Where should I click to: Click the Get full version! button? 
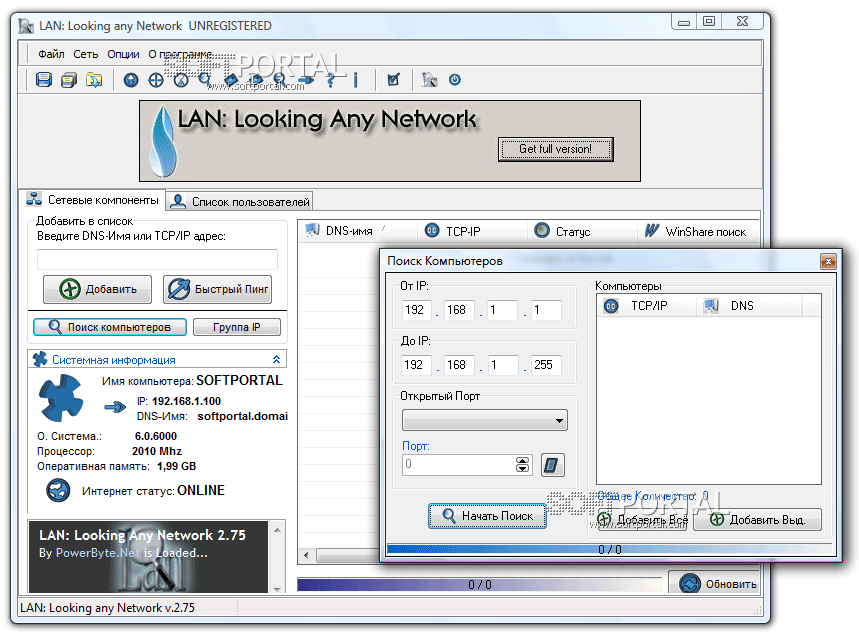click(x=556, y=149)
